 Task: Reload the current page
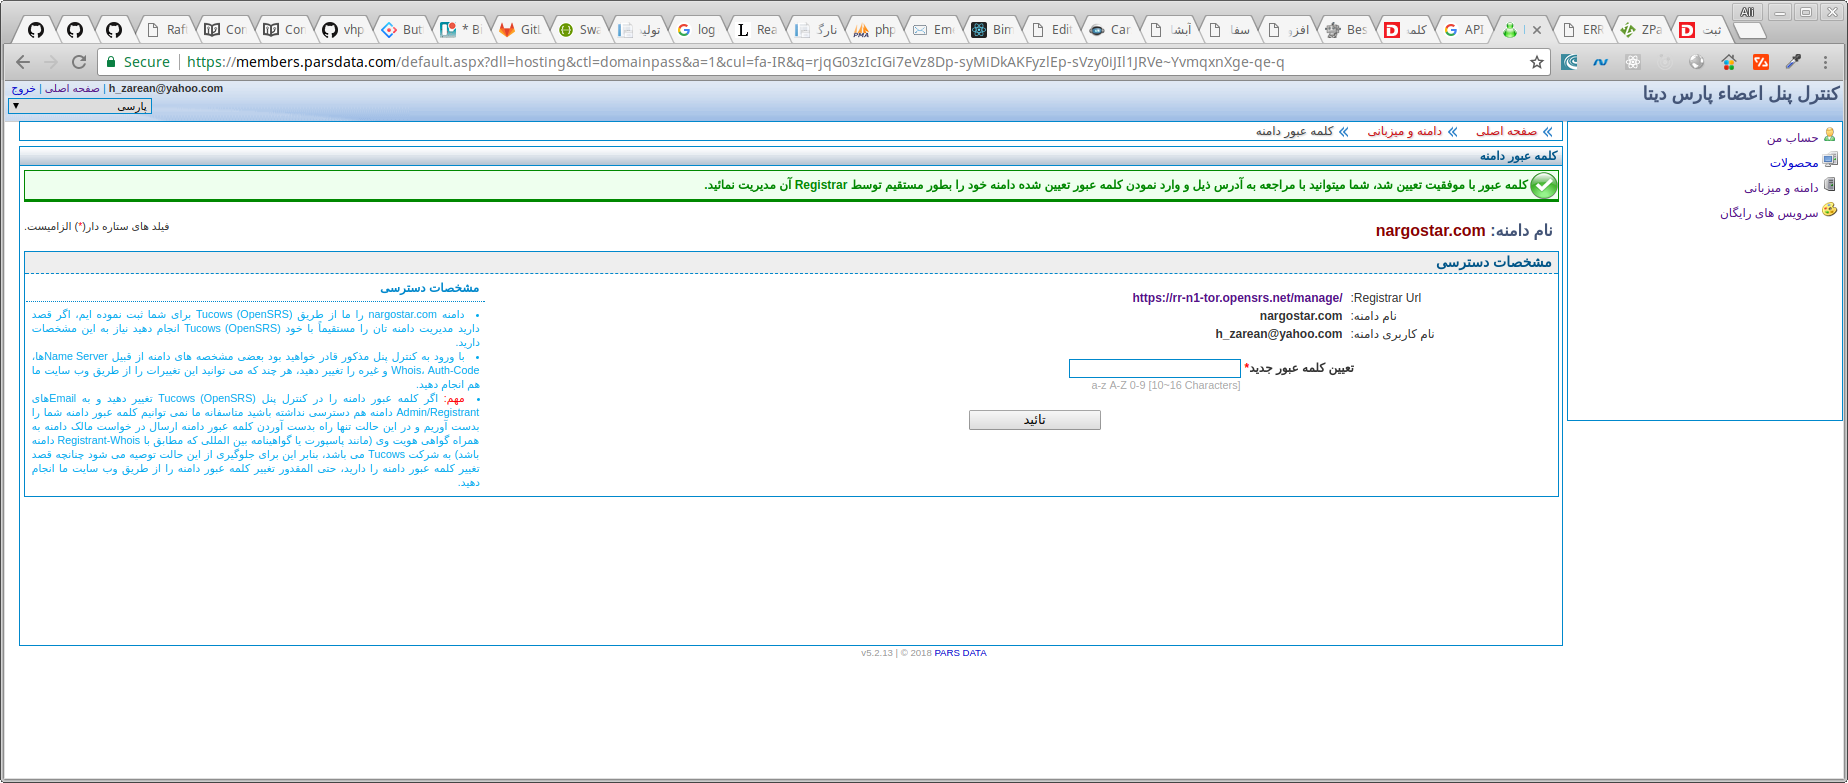coord(79,62)
